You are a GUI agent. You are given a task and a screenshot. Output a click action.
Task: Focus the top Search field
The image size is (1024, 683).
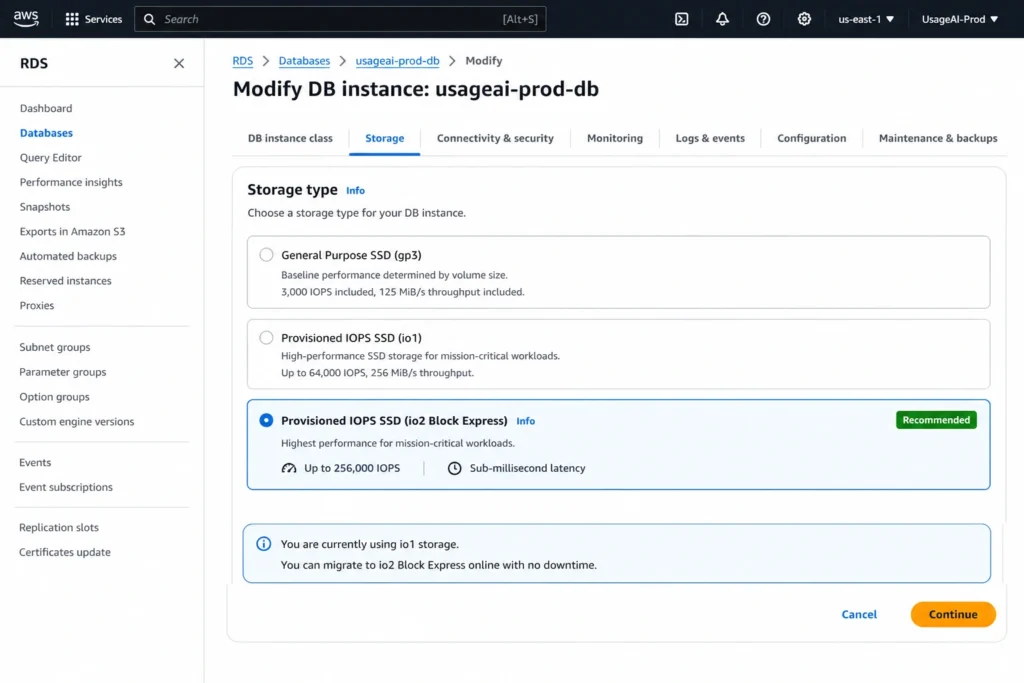point(340,19)
